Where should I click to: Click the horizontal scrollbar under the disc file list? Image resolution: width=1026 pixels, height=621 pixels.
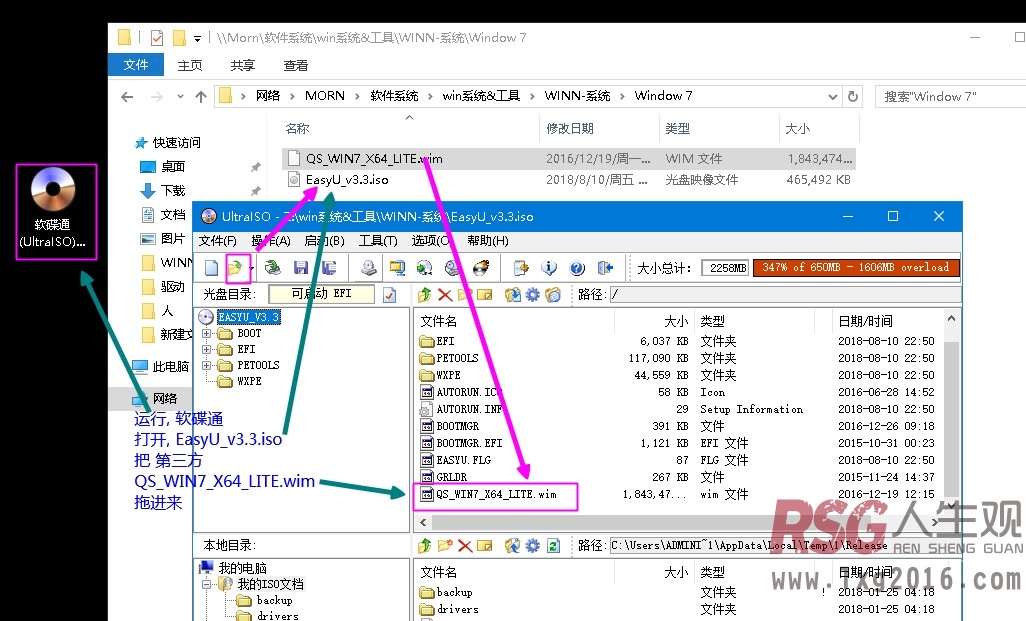coord(681,522)
